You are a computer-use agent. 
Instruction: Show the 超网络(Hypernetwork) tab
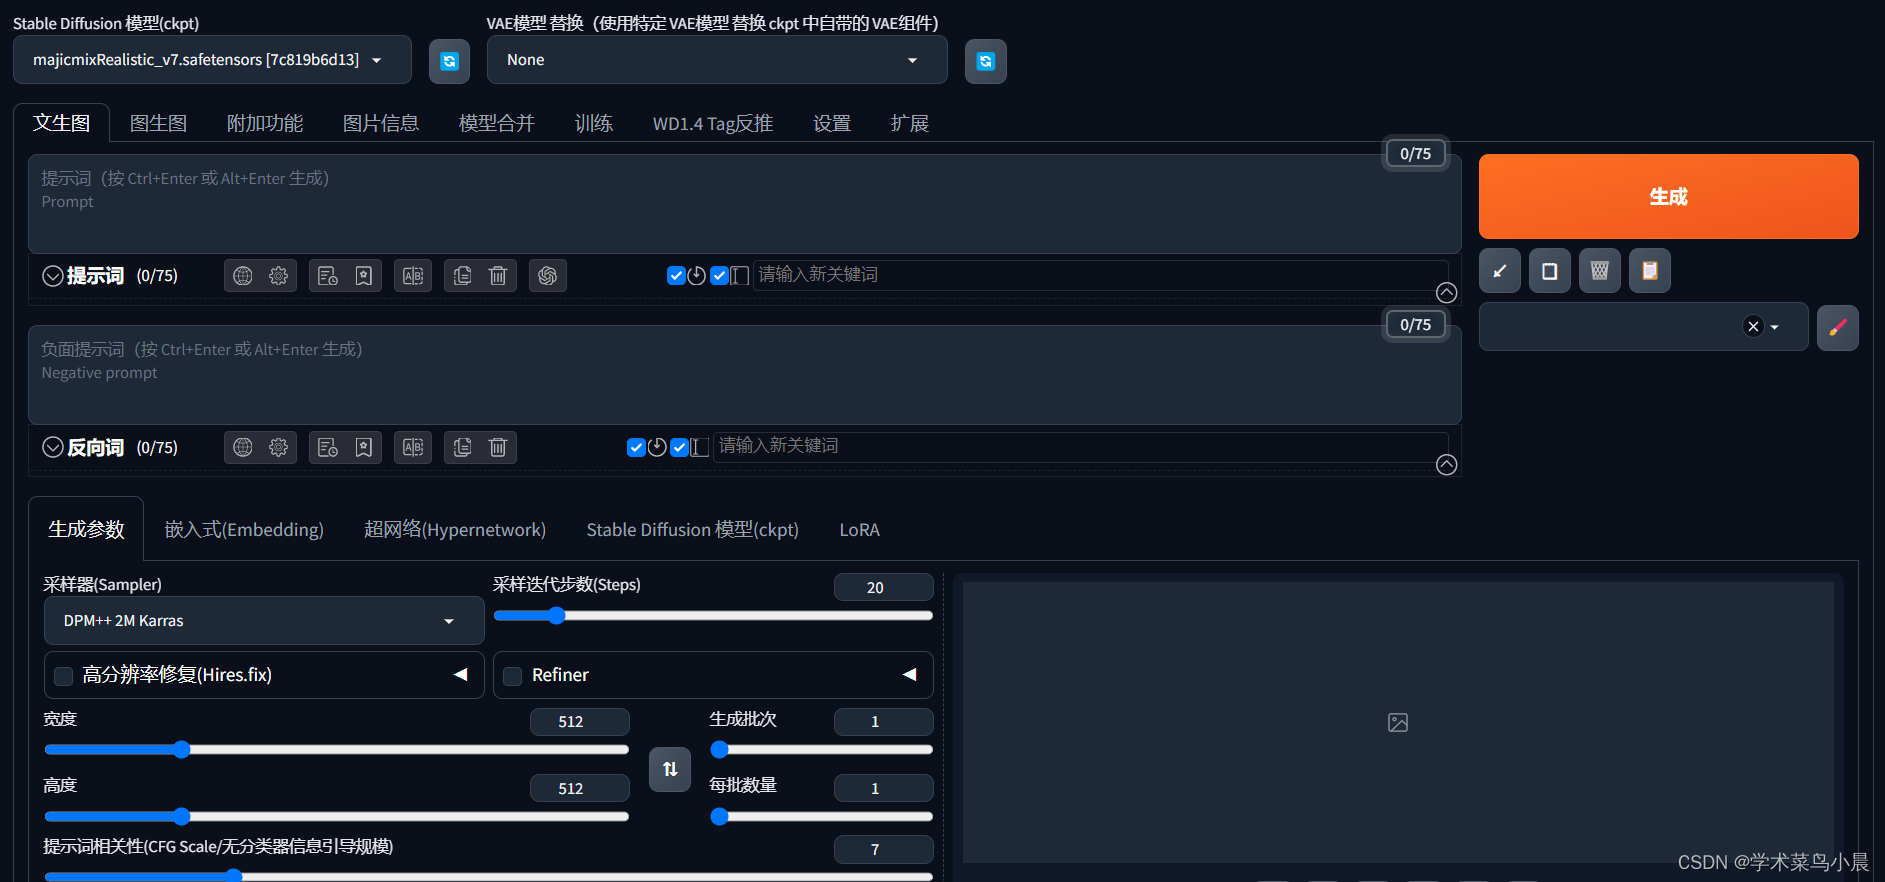click(455, 529)
